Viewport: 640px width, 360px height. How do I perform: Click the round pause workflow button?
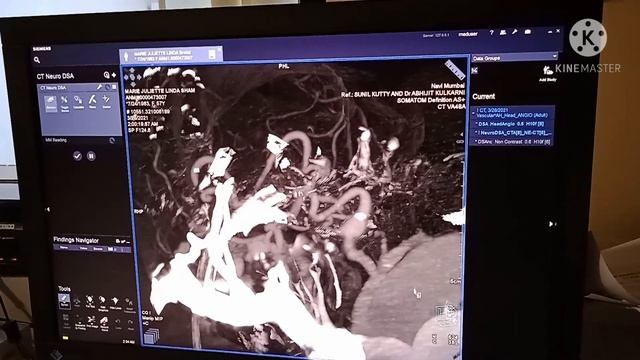click(x=91, y=156)
